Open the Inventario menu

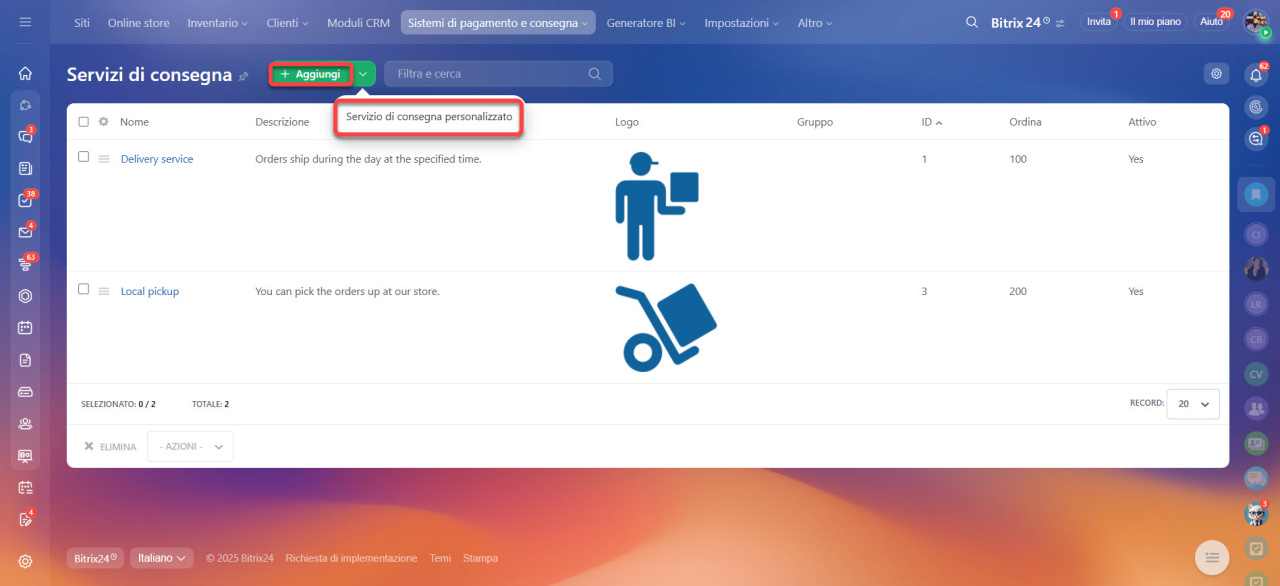(x=217, y=23)
